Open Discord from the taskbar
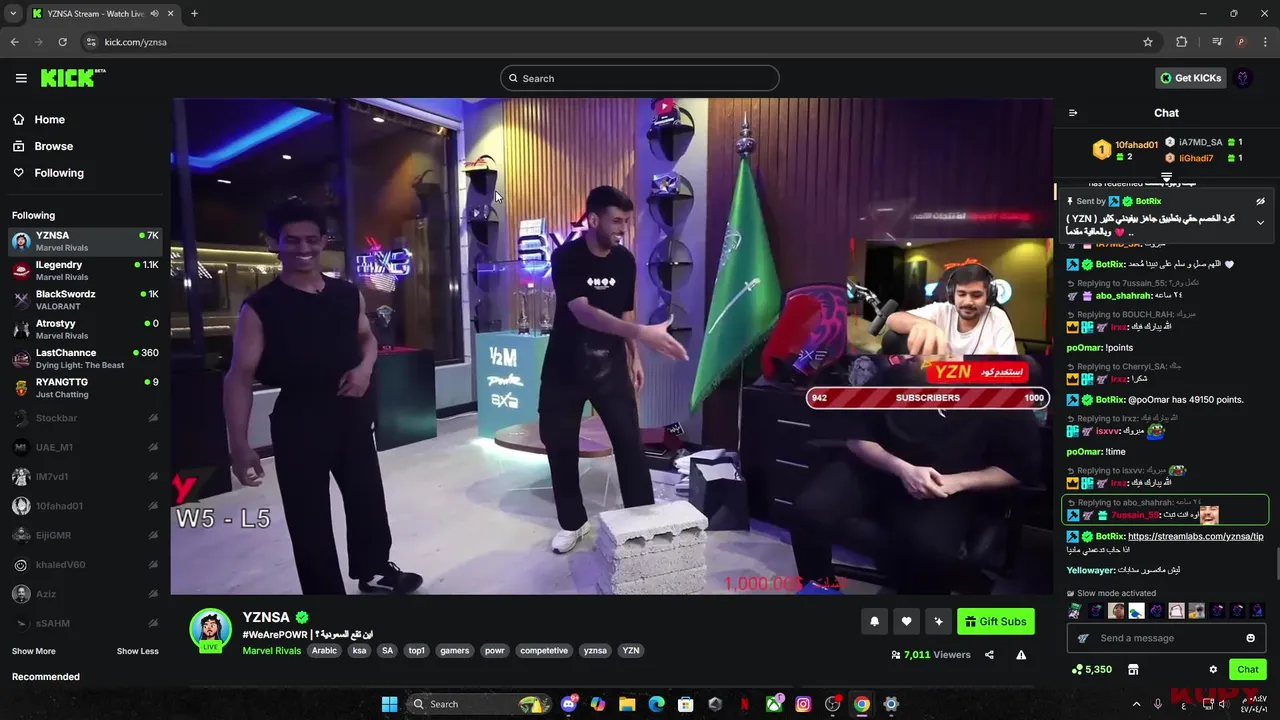This screenshot has width=1280, height=720. pos(569,704)
